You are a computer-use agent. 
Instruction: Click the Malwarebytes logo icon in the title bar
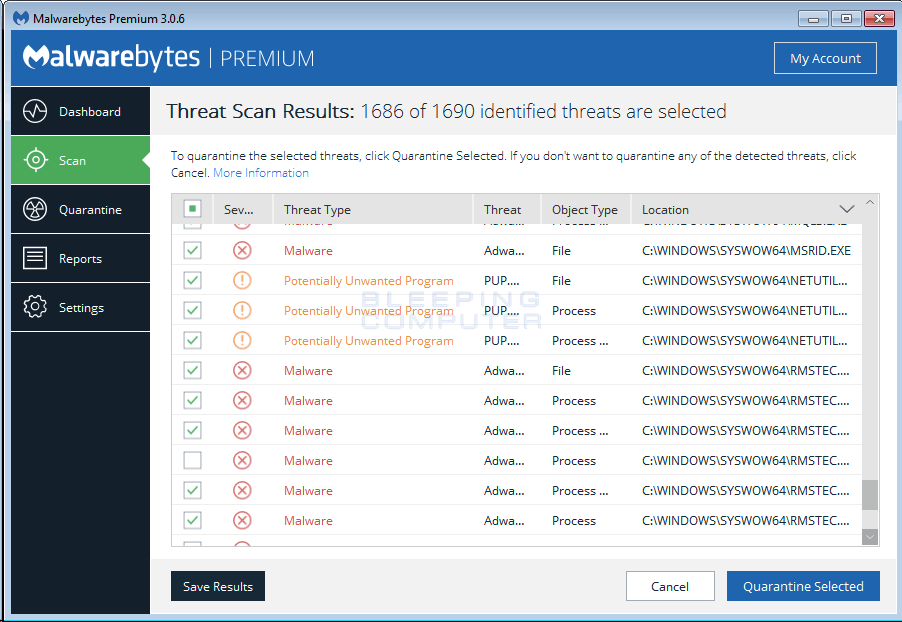coord(21,18)
